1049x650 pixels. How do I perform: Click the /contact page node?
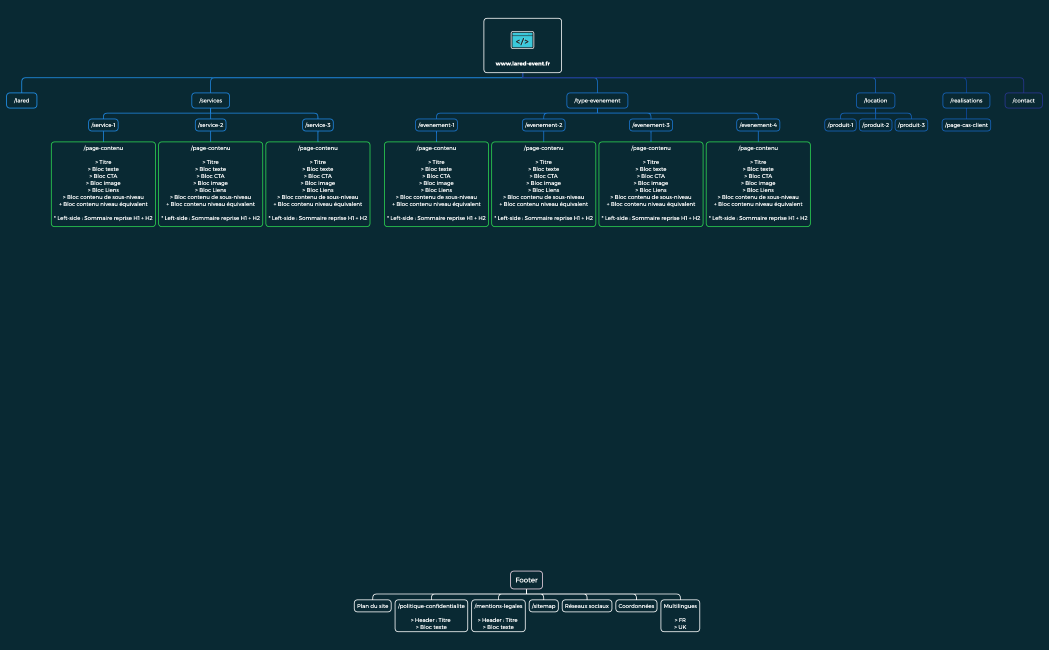tap(1022, 100)
